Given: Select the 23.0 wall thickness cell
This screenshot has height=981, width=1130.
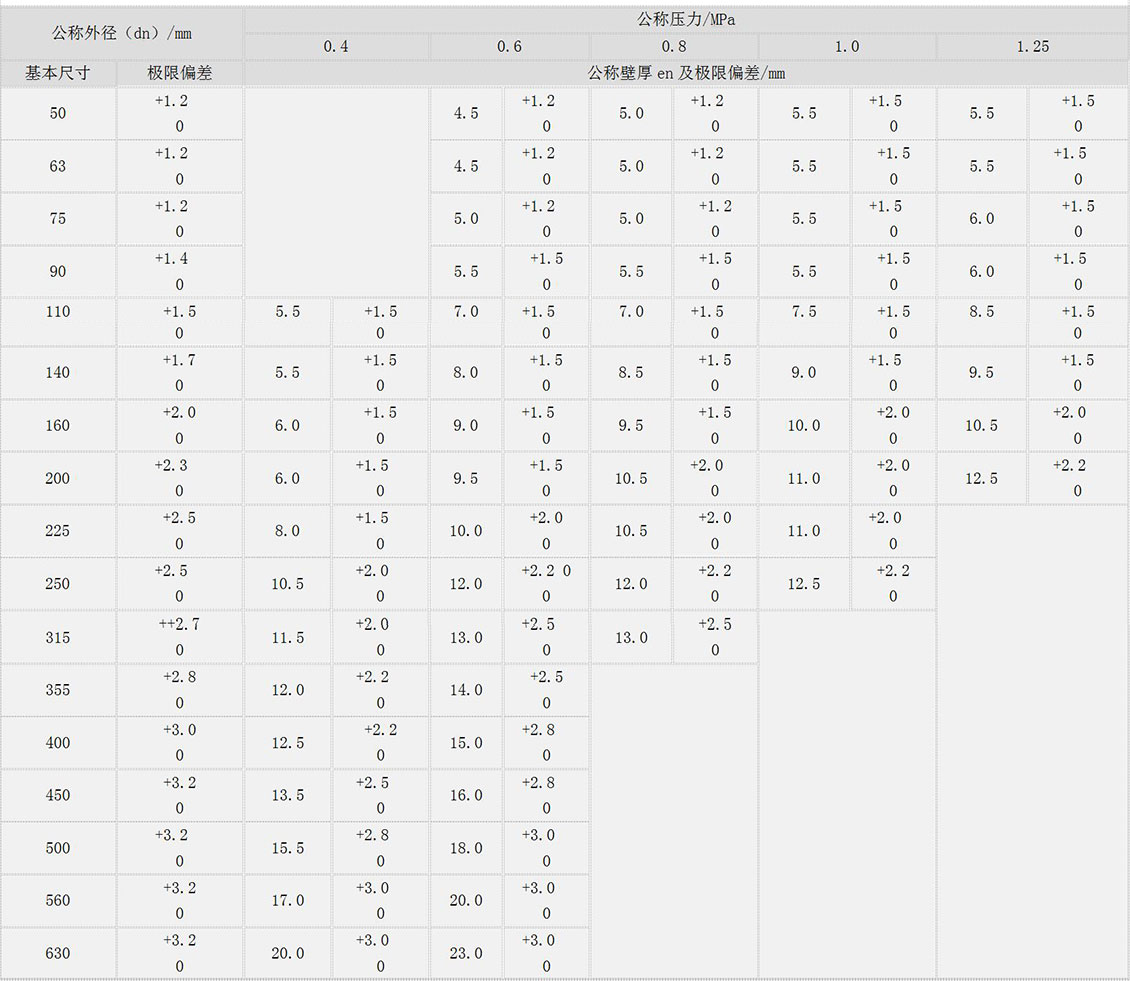Looking at the screenshot, I should click(x=466, y=953).
